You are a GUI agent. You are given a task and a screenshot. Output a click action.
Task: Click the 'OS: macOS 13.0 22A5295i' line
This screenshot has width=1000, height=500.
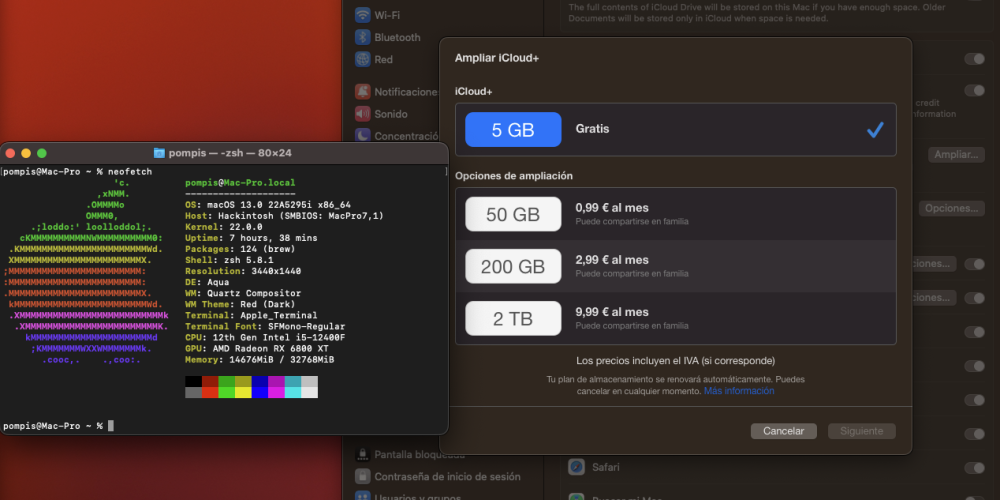click(268, 205)
